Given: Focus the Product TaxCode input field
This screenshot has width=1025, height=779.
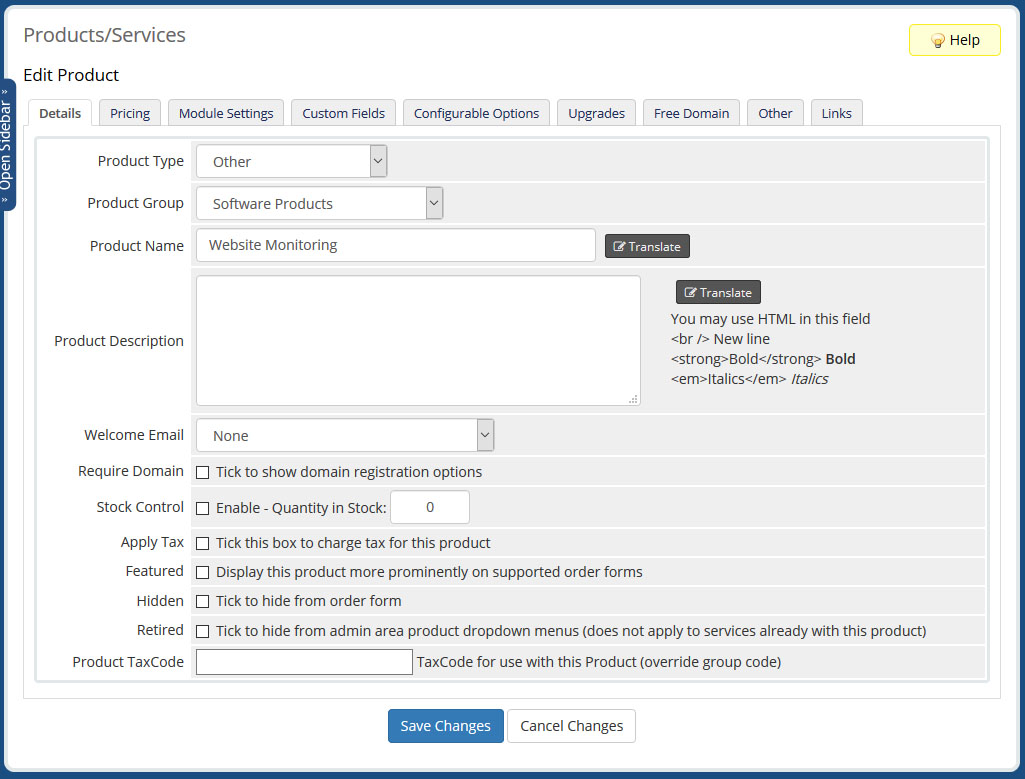Looking at the screenshot, I should (304, 662).
